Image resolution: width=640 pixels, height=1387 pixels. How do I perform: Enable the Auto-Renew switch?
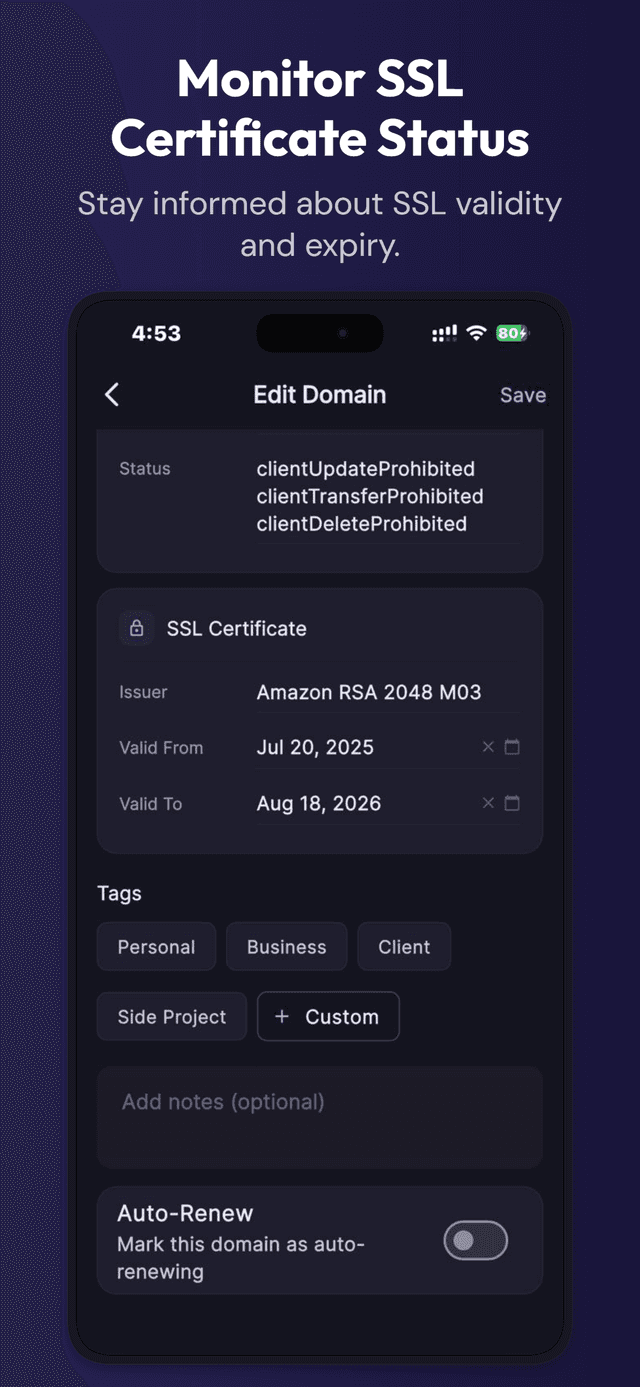(x=475, y=1241)
